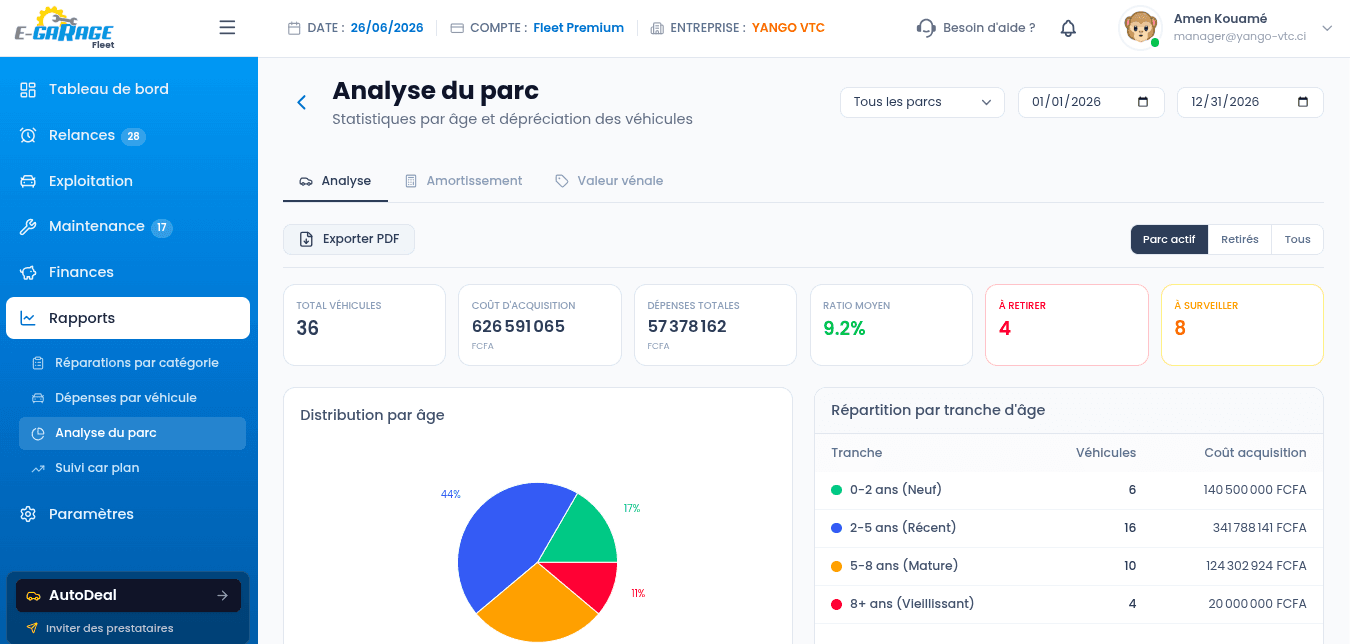The height and width of the screenshot is (644, 1350).
Task: Click the 2-5 ans (Récent) row
Action: 1069,528
